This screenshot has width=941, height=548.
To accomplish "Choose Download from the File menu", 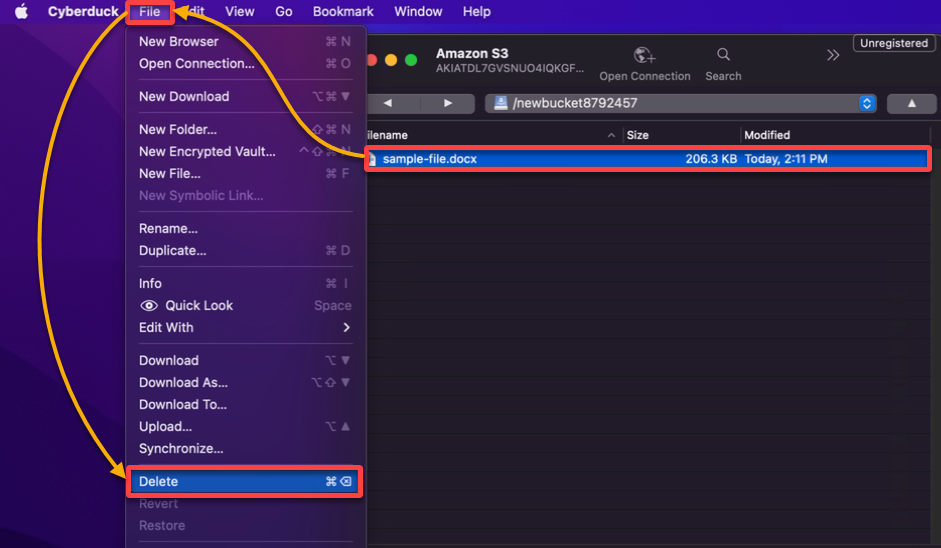I will point(245,361).
